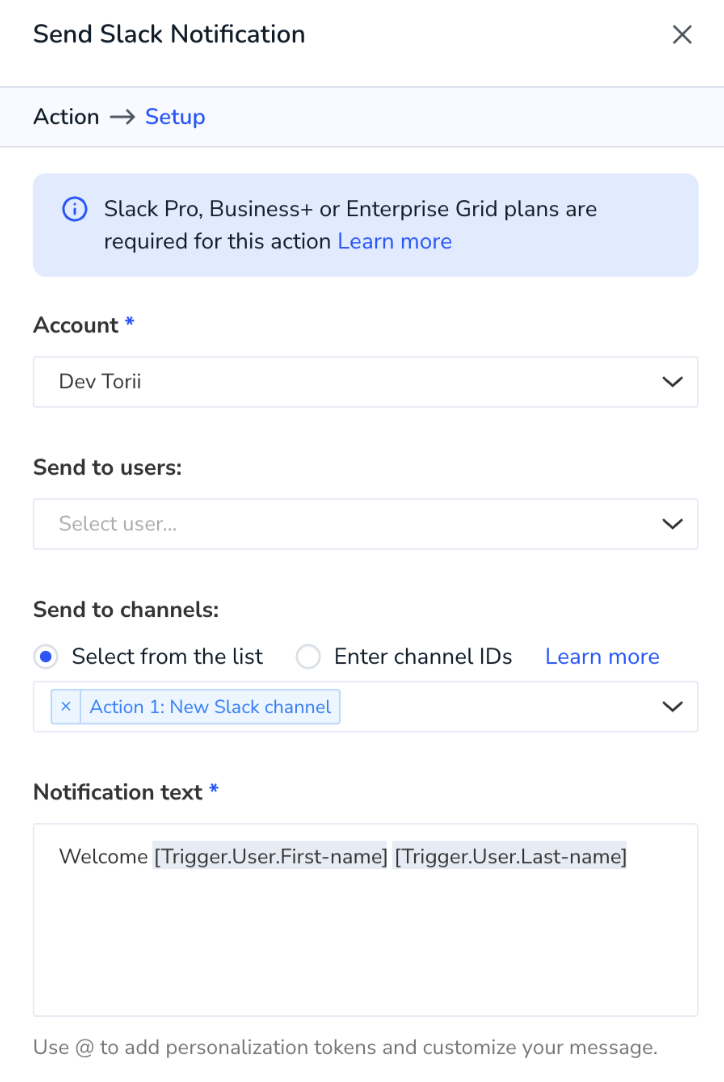This screenshot has height=1082, width=724.
Task: Remove the 'Action 1: New Slack channel' tag
Action: [x=66, y=707]
